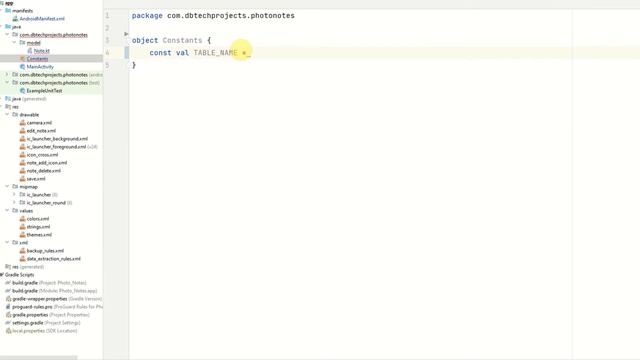Image resolution: width=640 pixels, height=360 pixels.
Task: Collapse the java folder arrow
Action: [1, 27]
